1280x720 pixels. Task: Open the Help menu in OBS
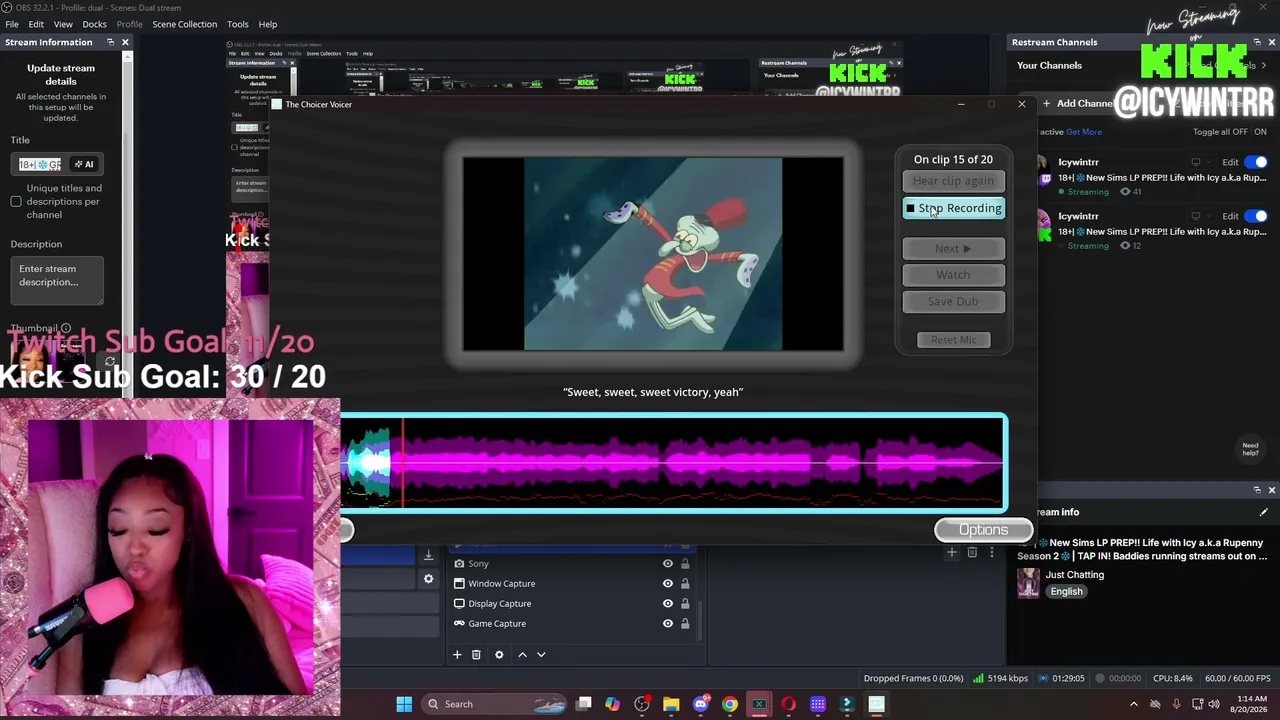click(x=268, y=24)
